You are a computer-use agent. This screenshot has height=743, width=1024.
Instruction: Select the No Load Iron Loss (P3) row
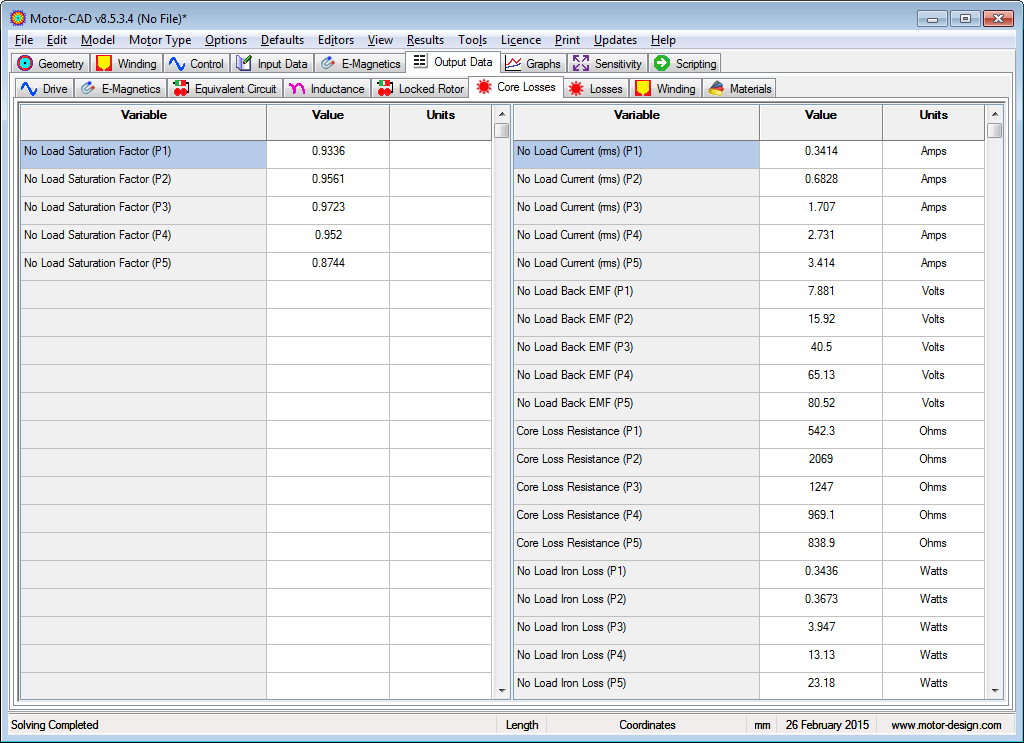pyautogui.click(x=749, y=631)
